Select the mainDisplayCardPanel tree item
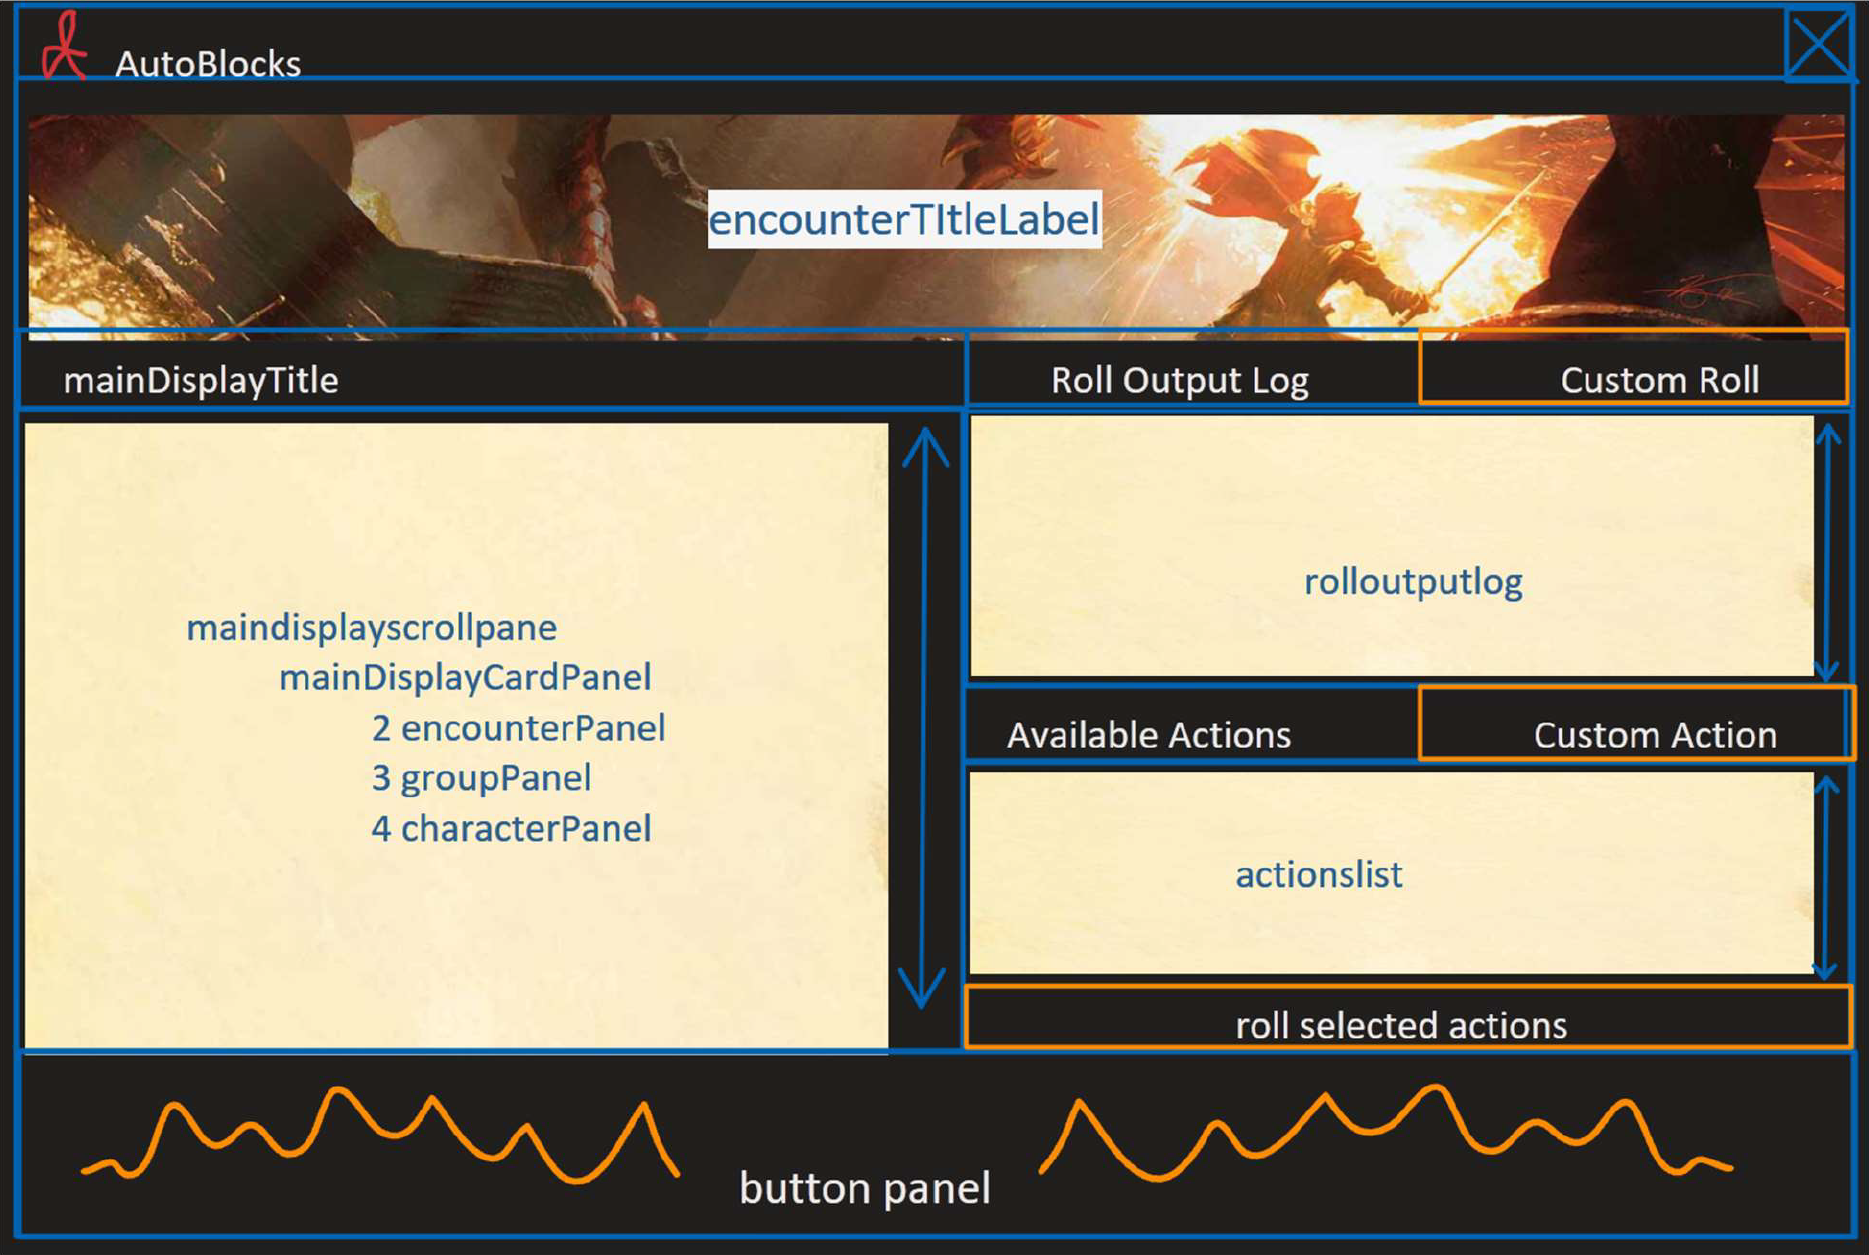 465,677
